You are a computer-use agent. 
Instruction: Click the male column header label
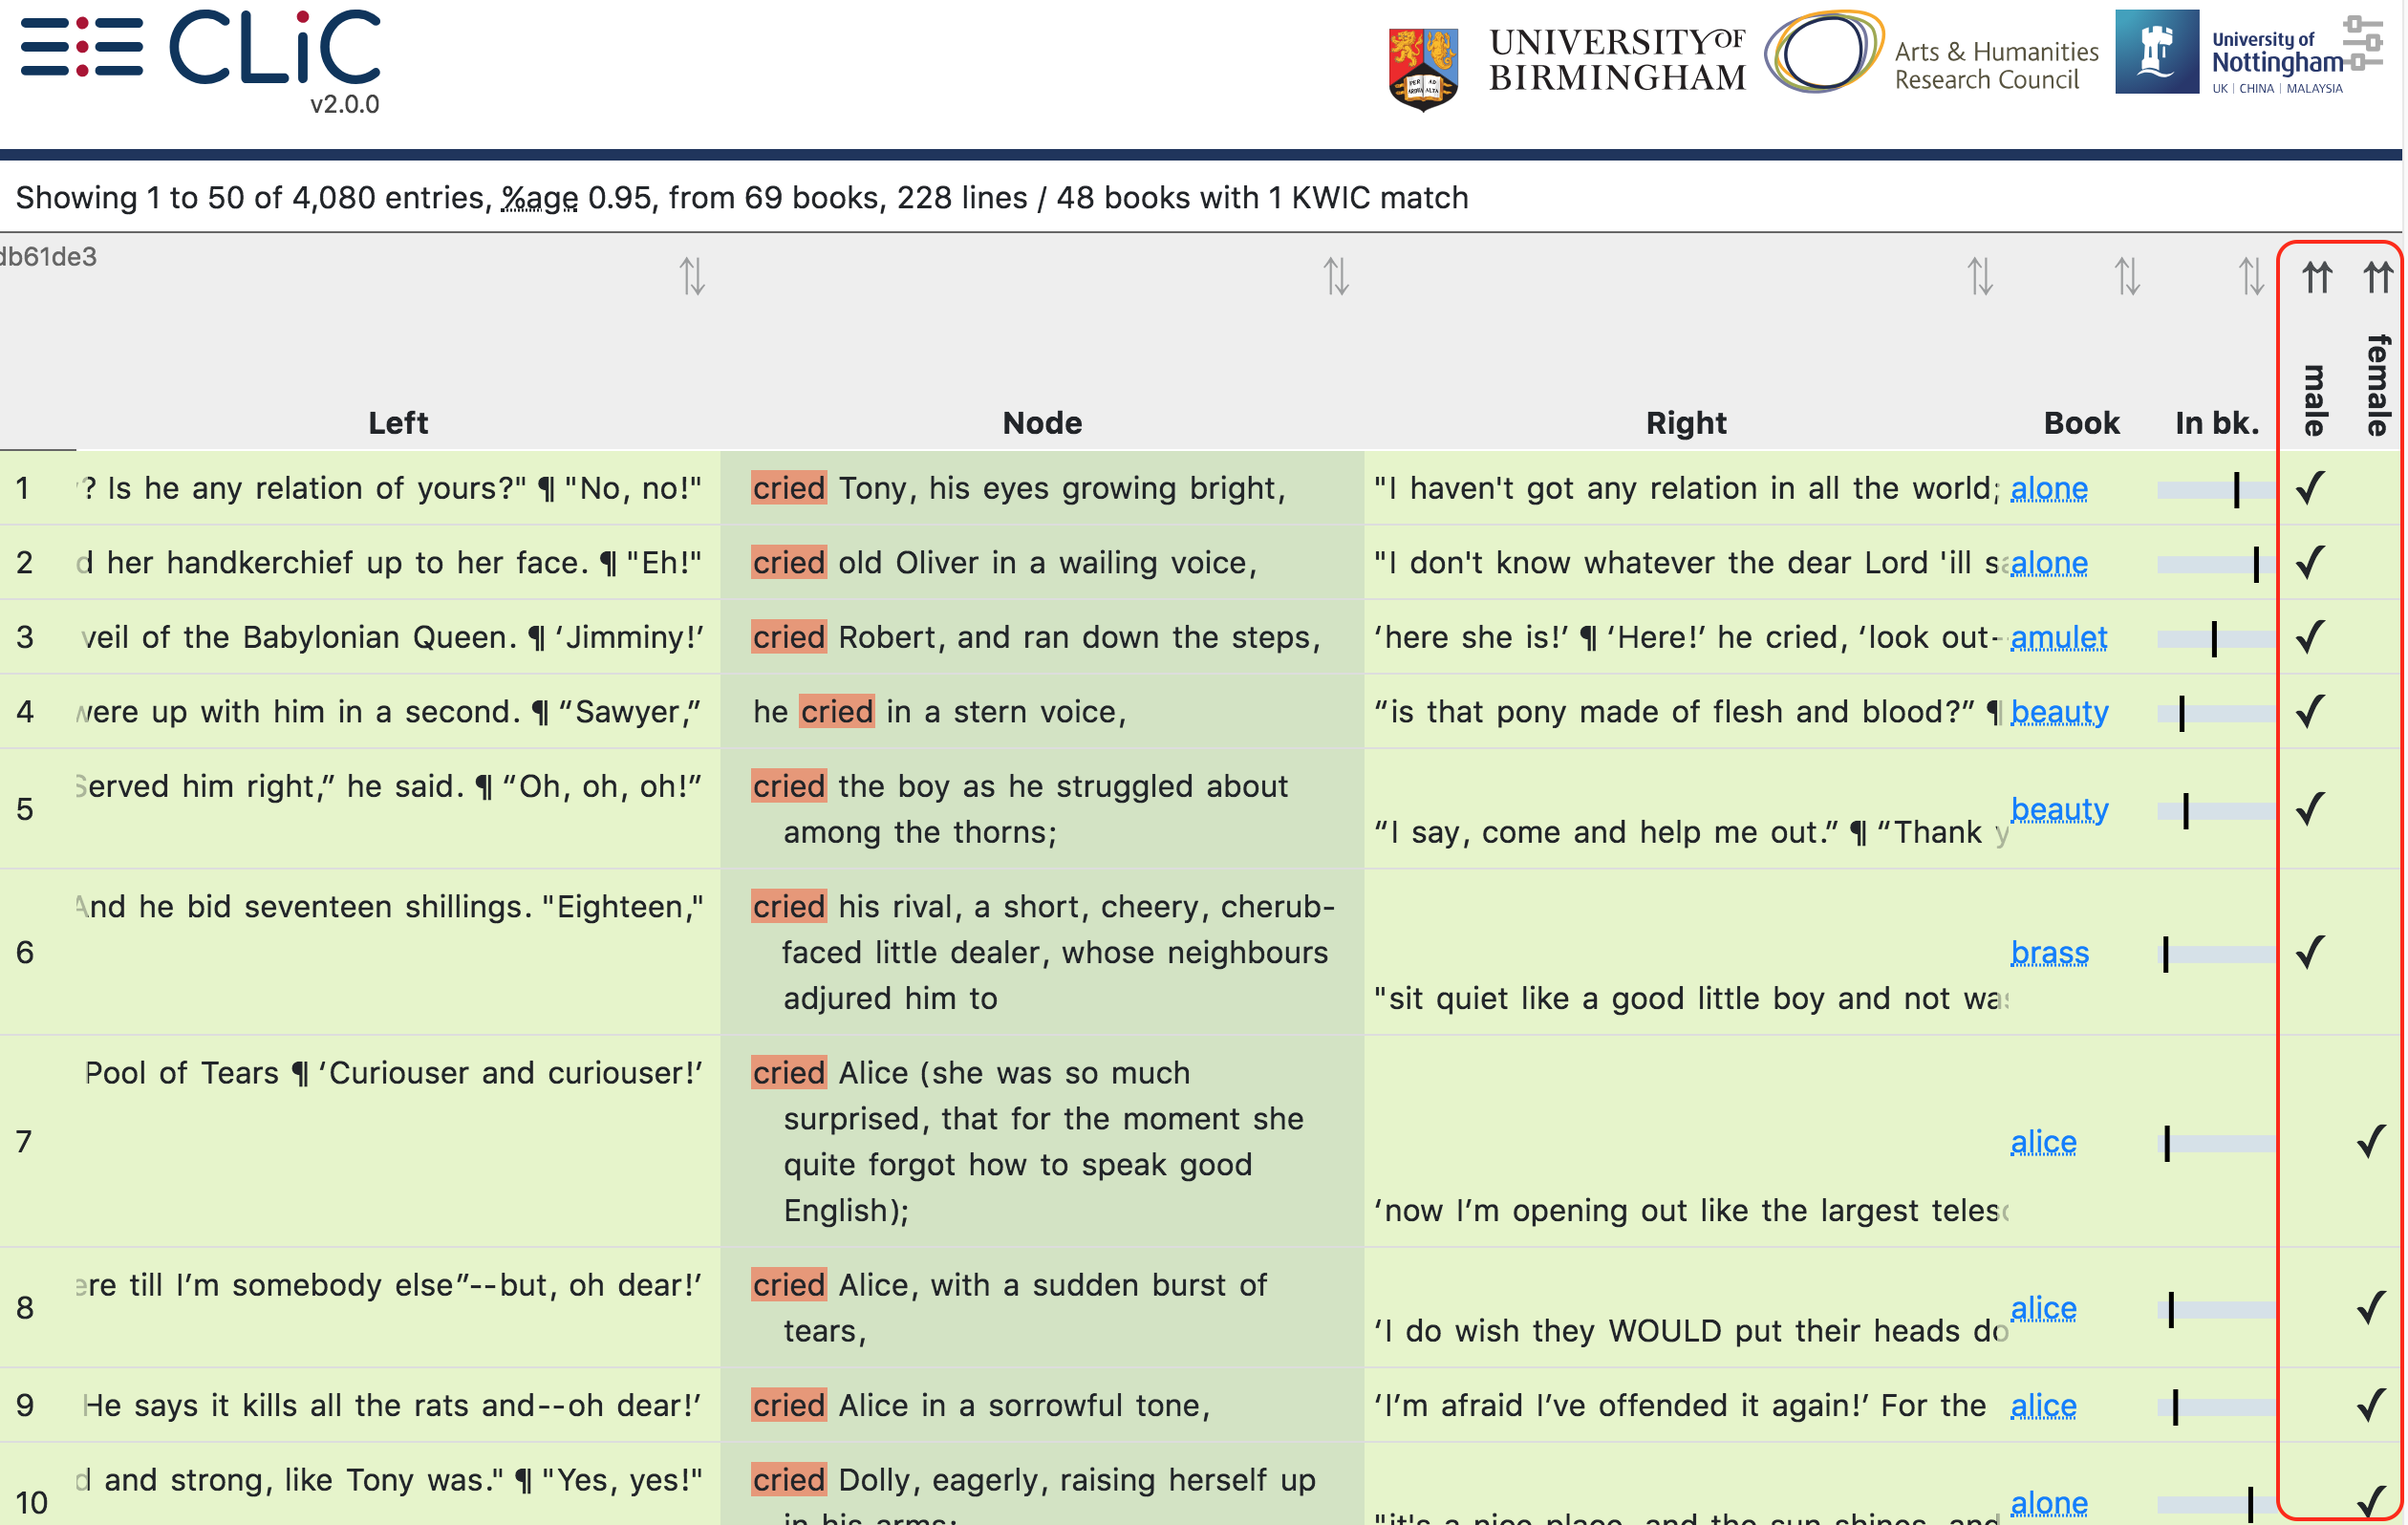2314,400
